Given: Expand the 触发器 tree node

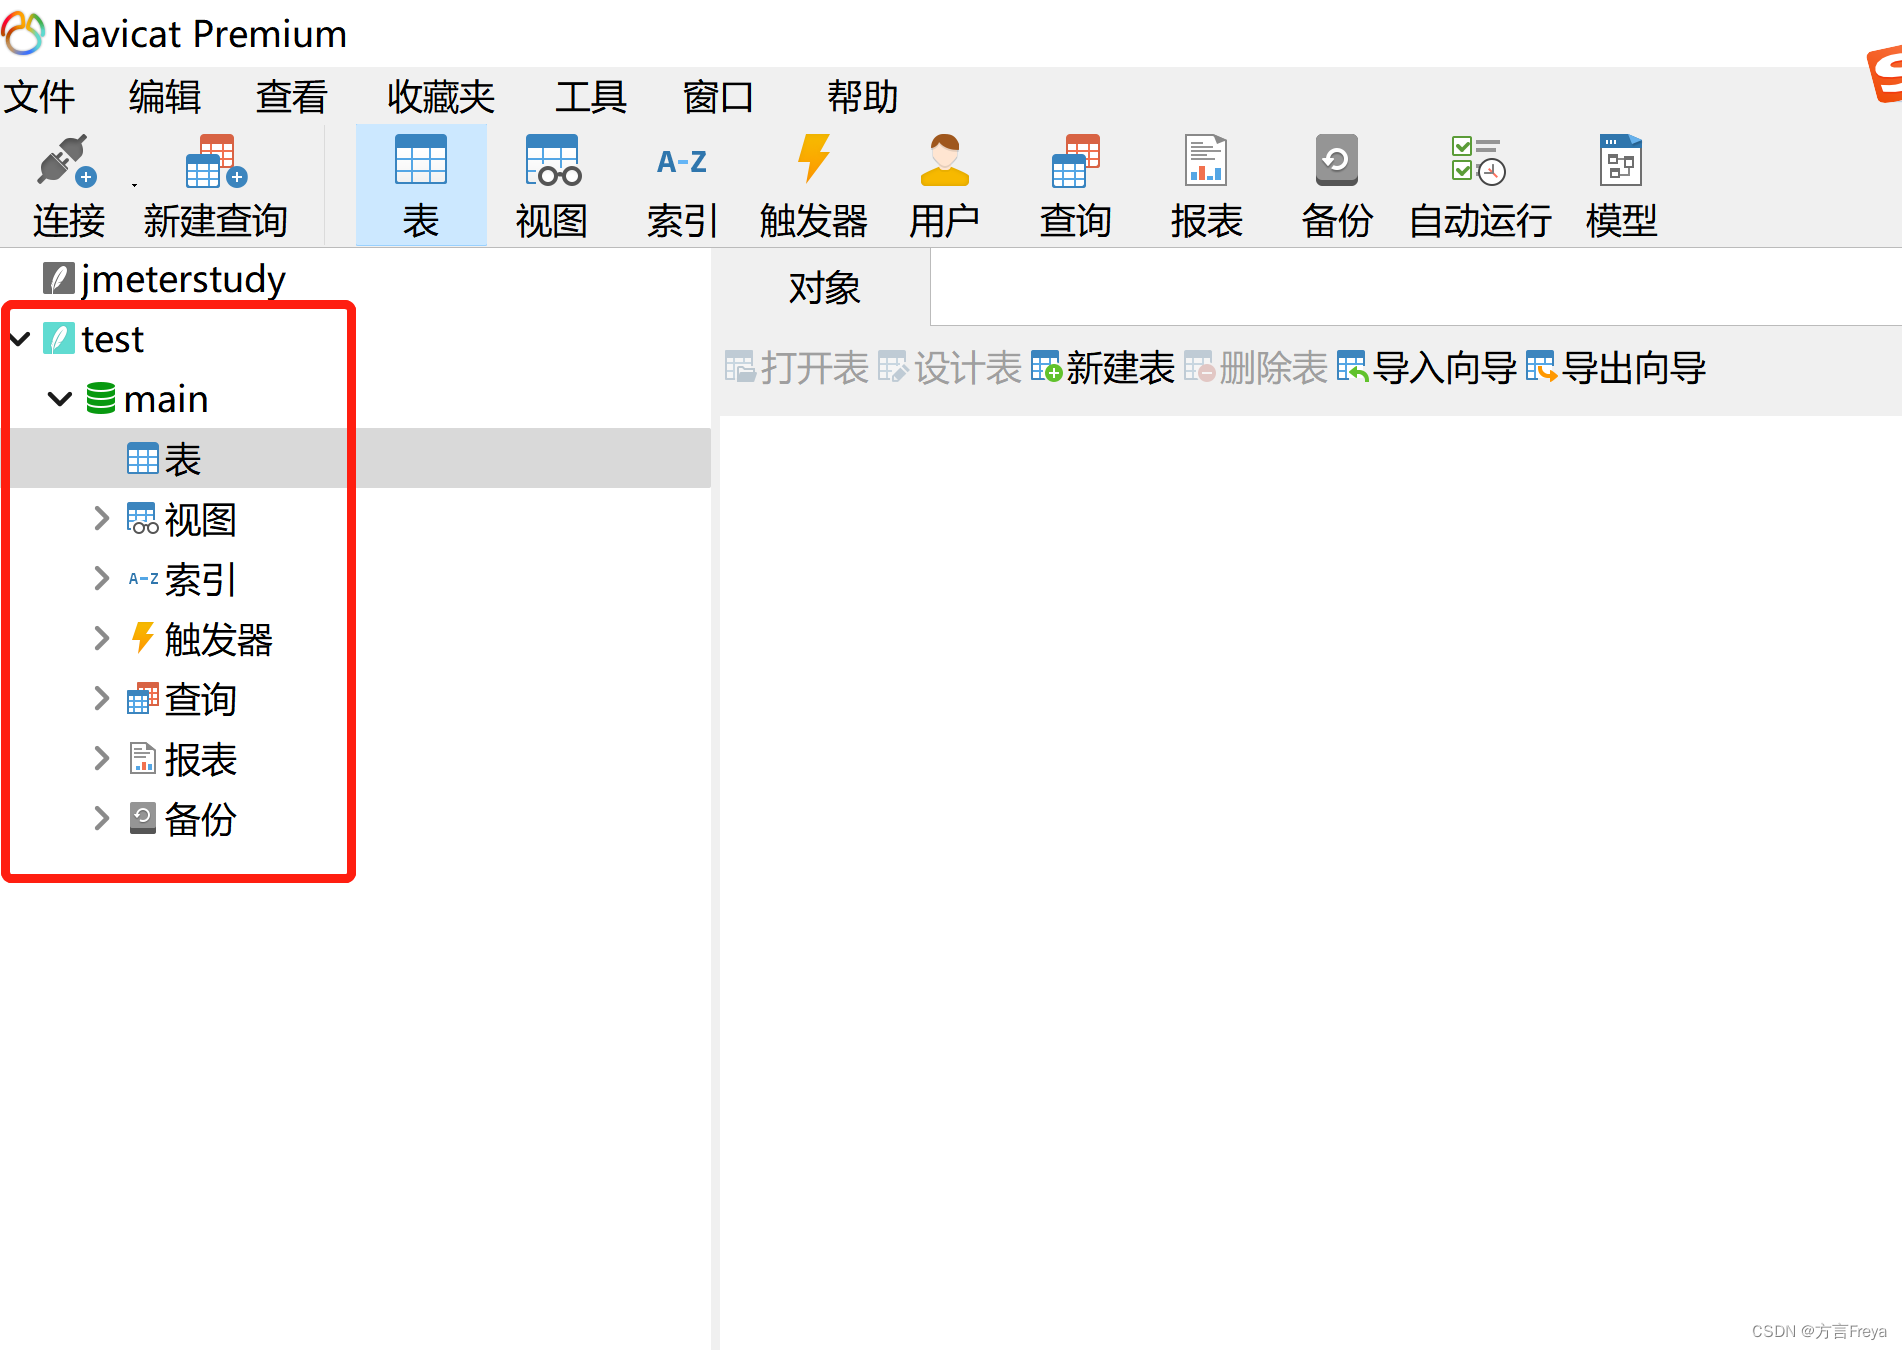Looking at the screenshot, I should click(100, 638).
